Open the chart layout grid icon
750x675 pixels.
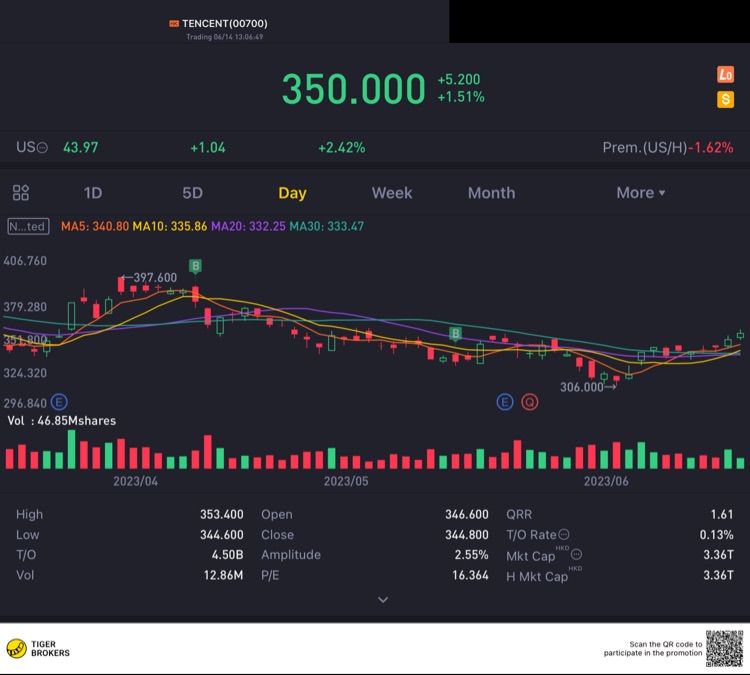(21, 193)
